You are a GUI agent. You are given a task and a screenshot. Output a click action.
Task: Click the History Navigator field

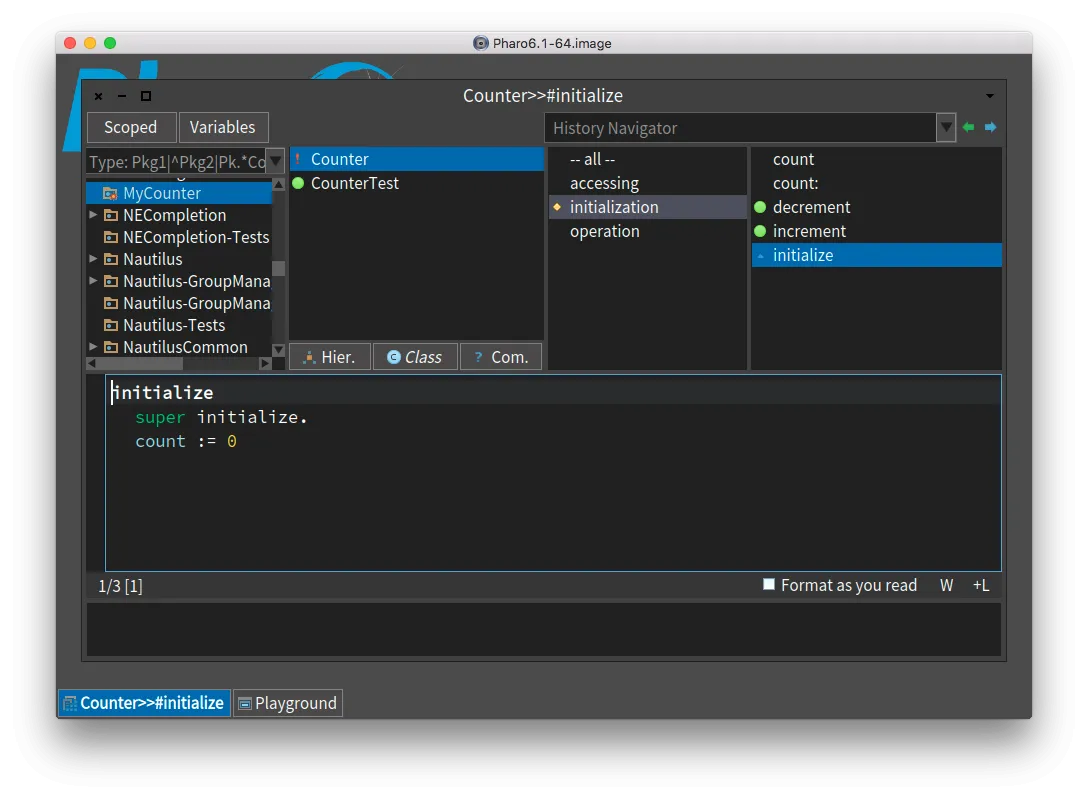click(x=740, y=128)
